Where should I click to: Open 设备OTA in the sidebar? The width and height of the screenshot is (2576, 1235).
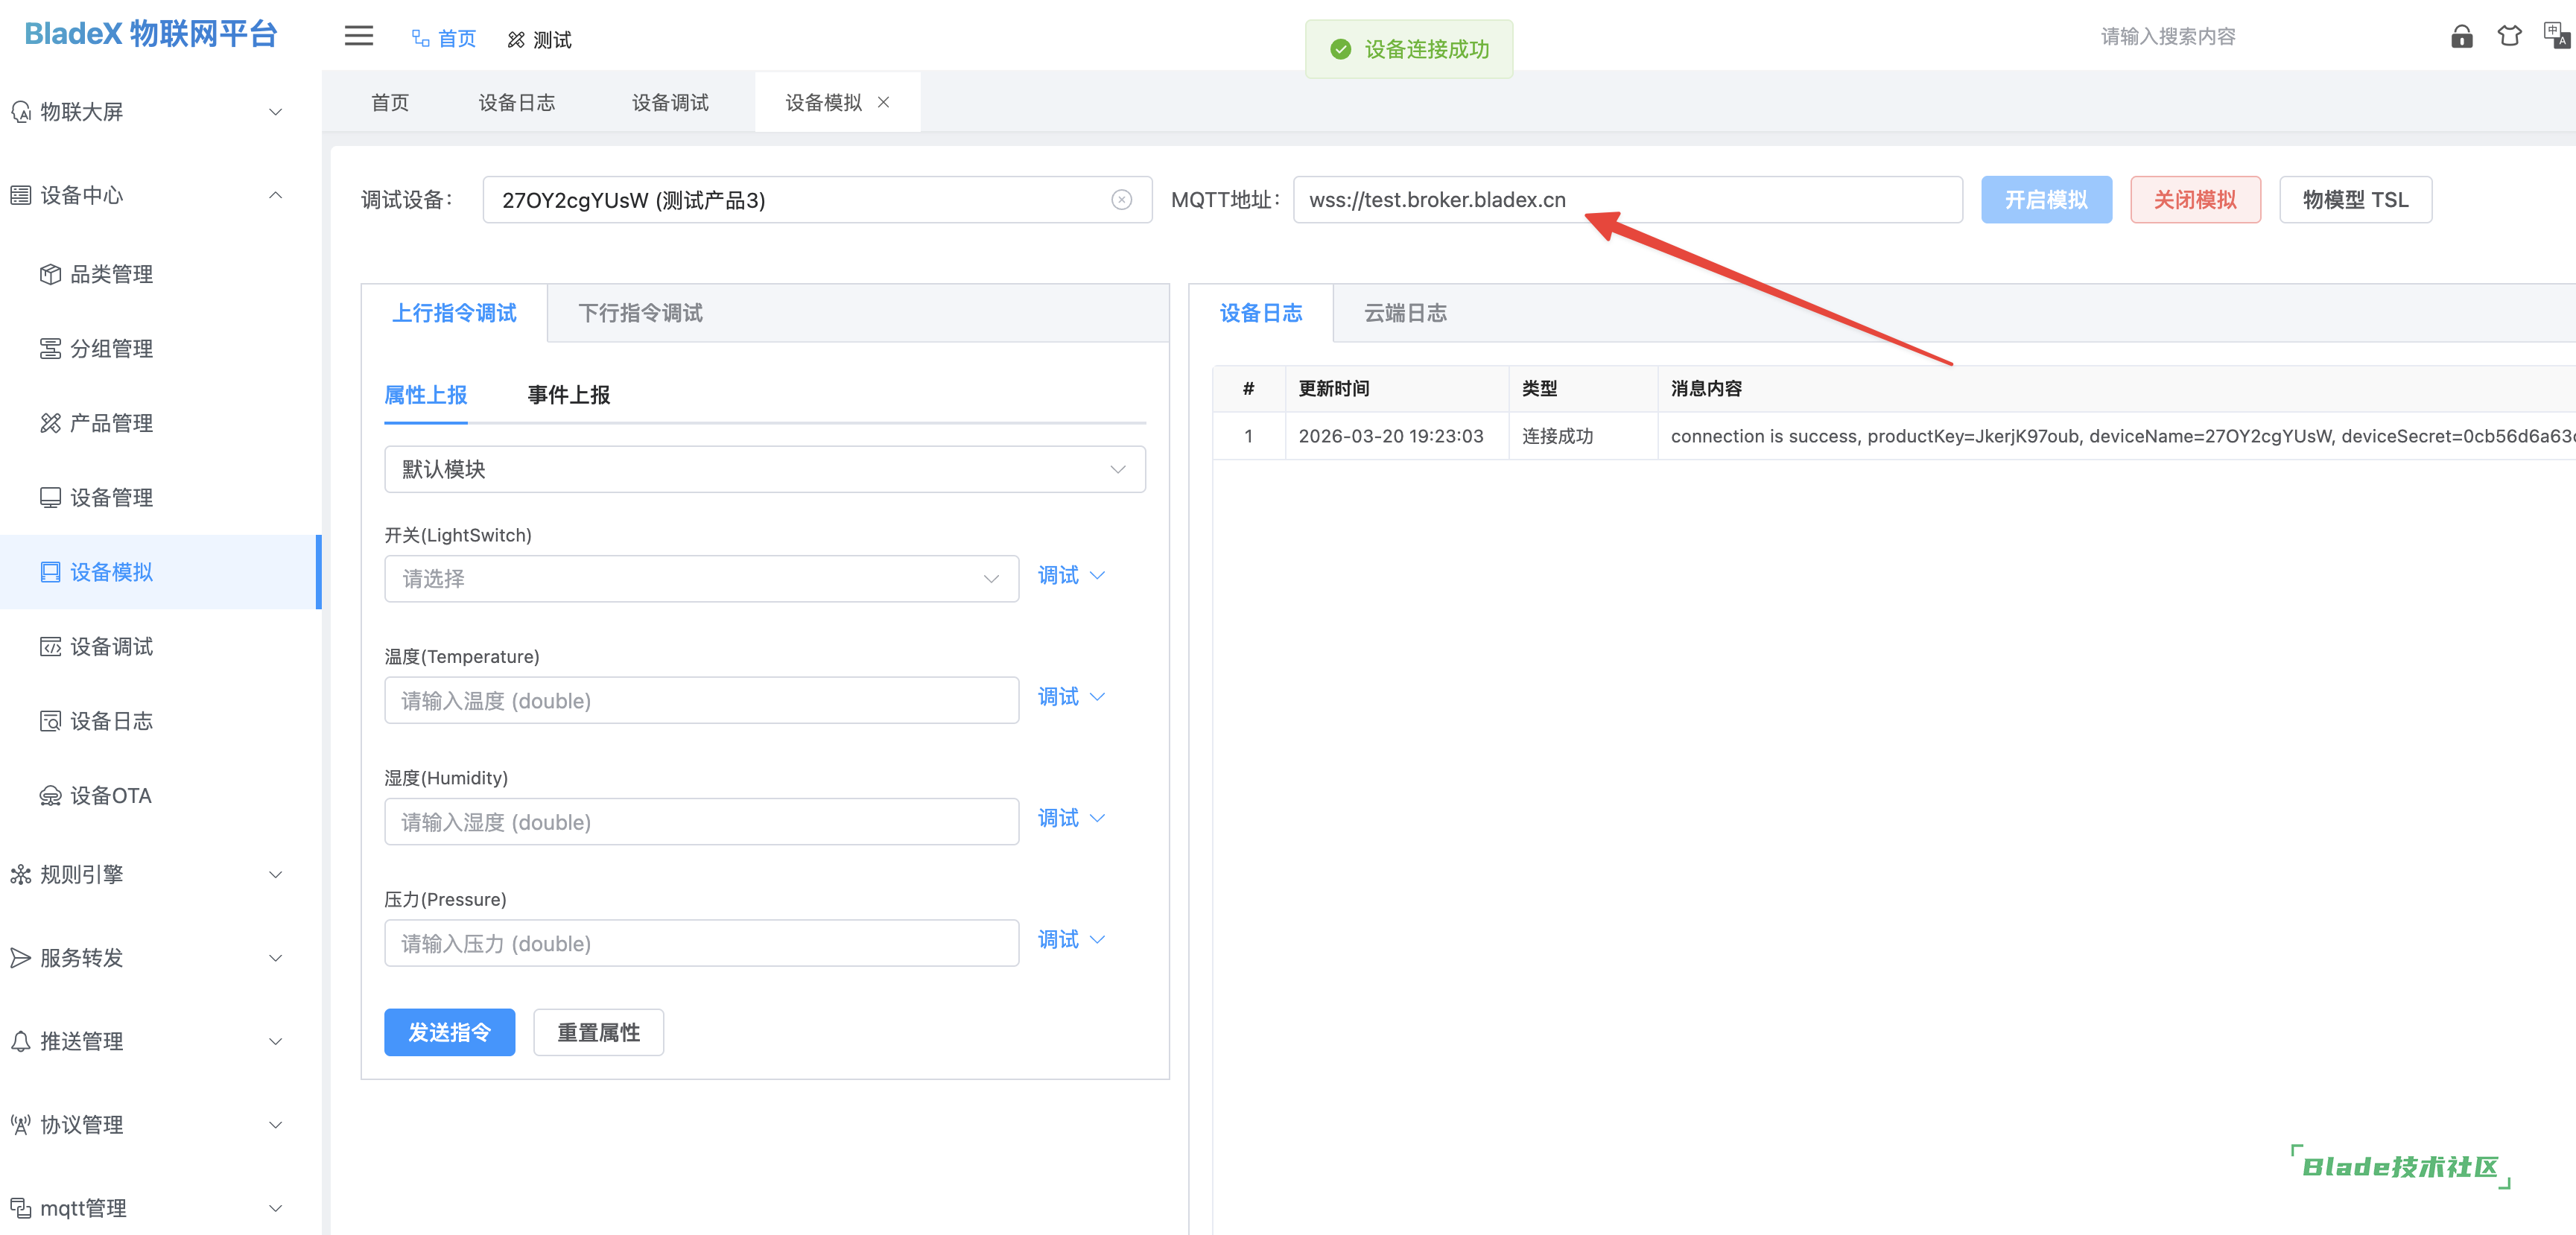pos(110,796)
